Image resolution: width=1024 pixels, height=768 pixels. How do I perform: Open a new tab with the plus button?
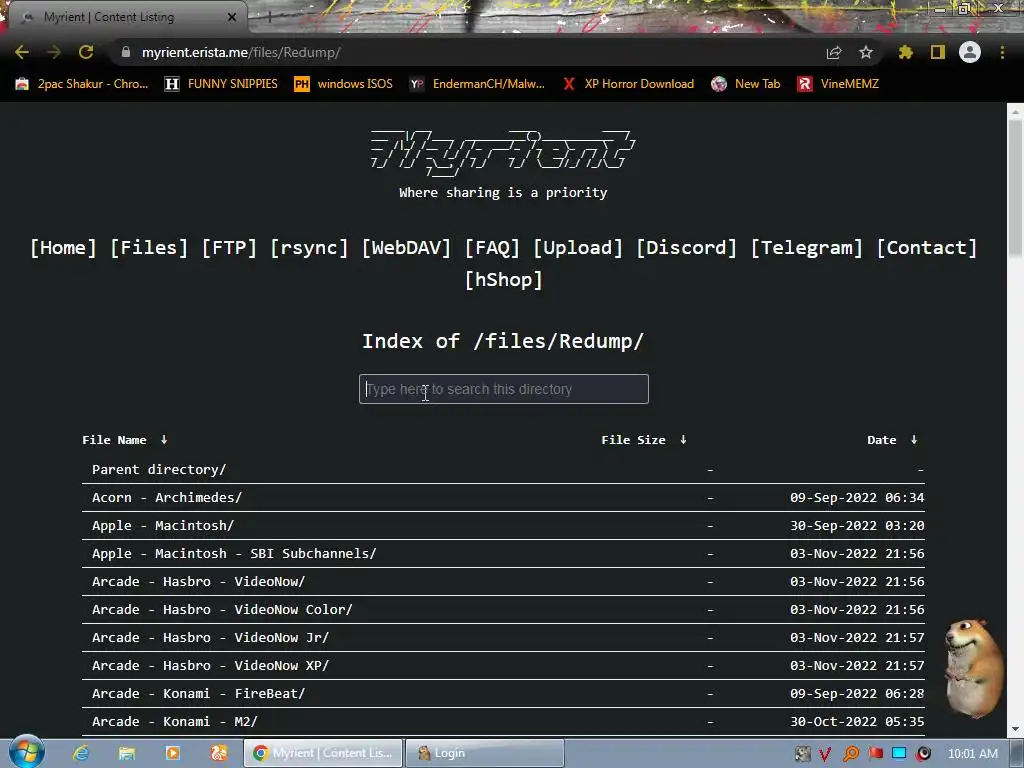pos(269,18)
